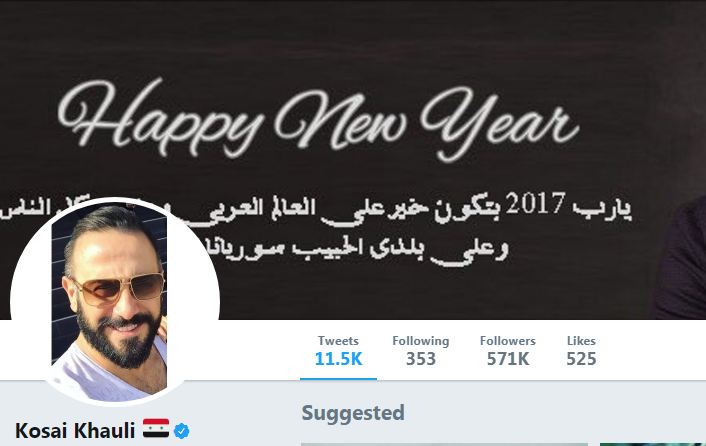706x446 pixels.
Task: Open the first suggested media thumbnail below Suggested
Action: pos(444,444)
